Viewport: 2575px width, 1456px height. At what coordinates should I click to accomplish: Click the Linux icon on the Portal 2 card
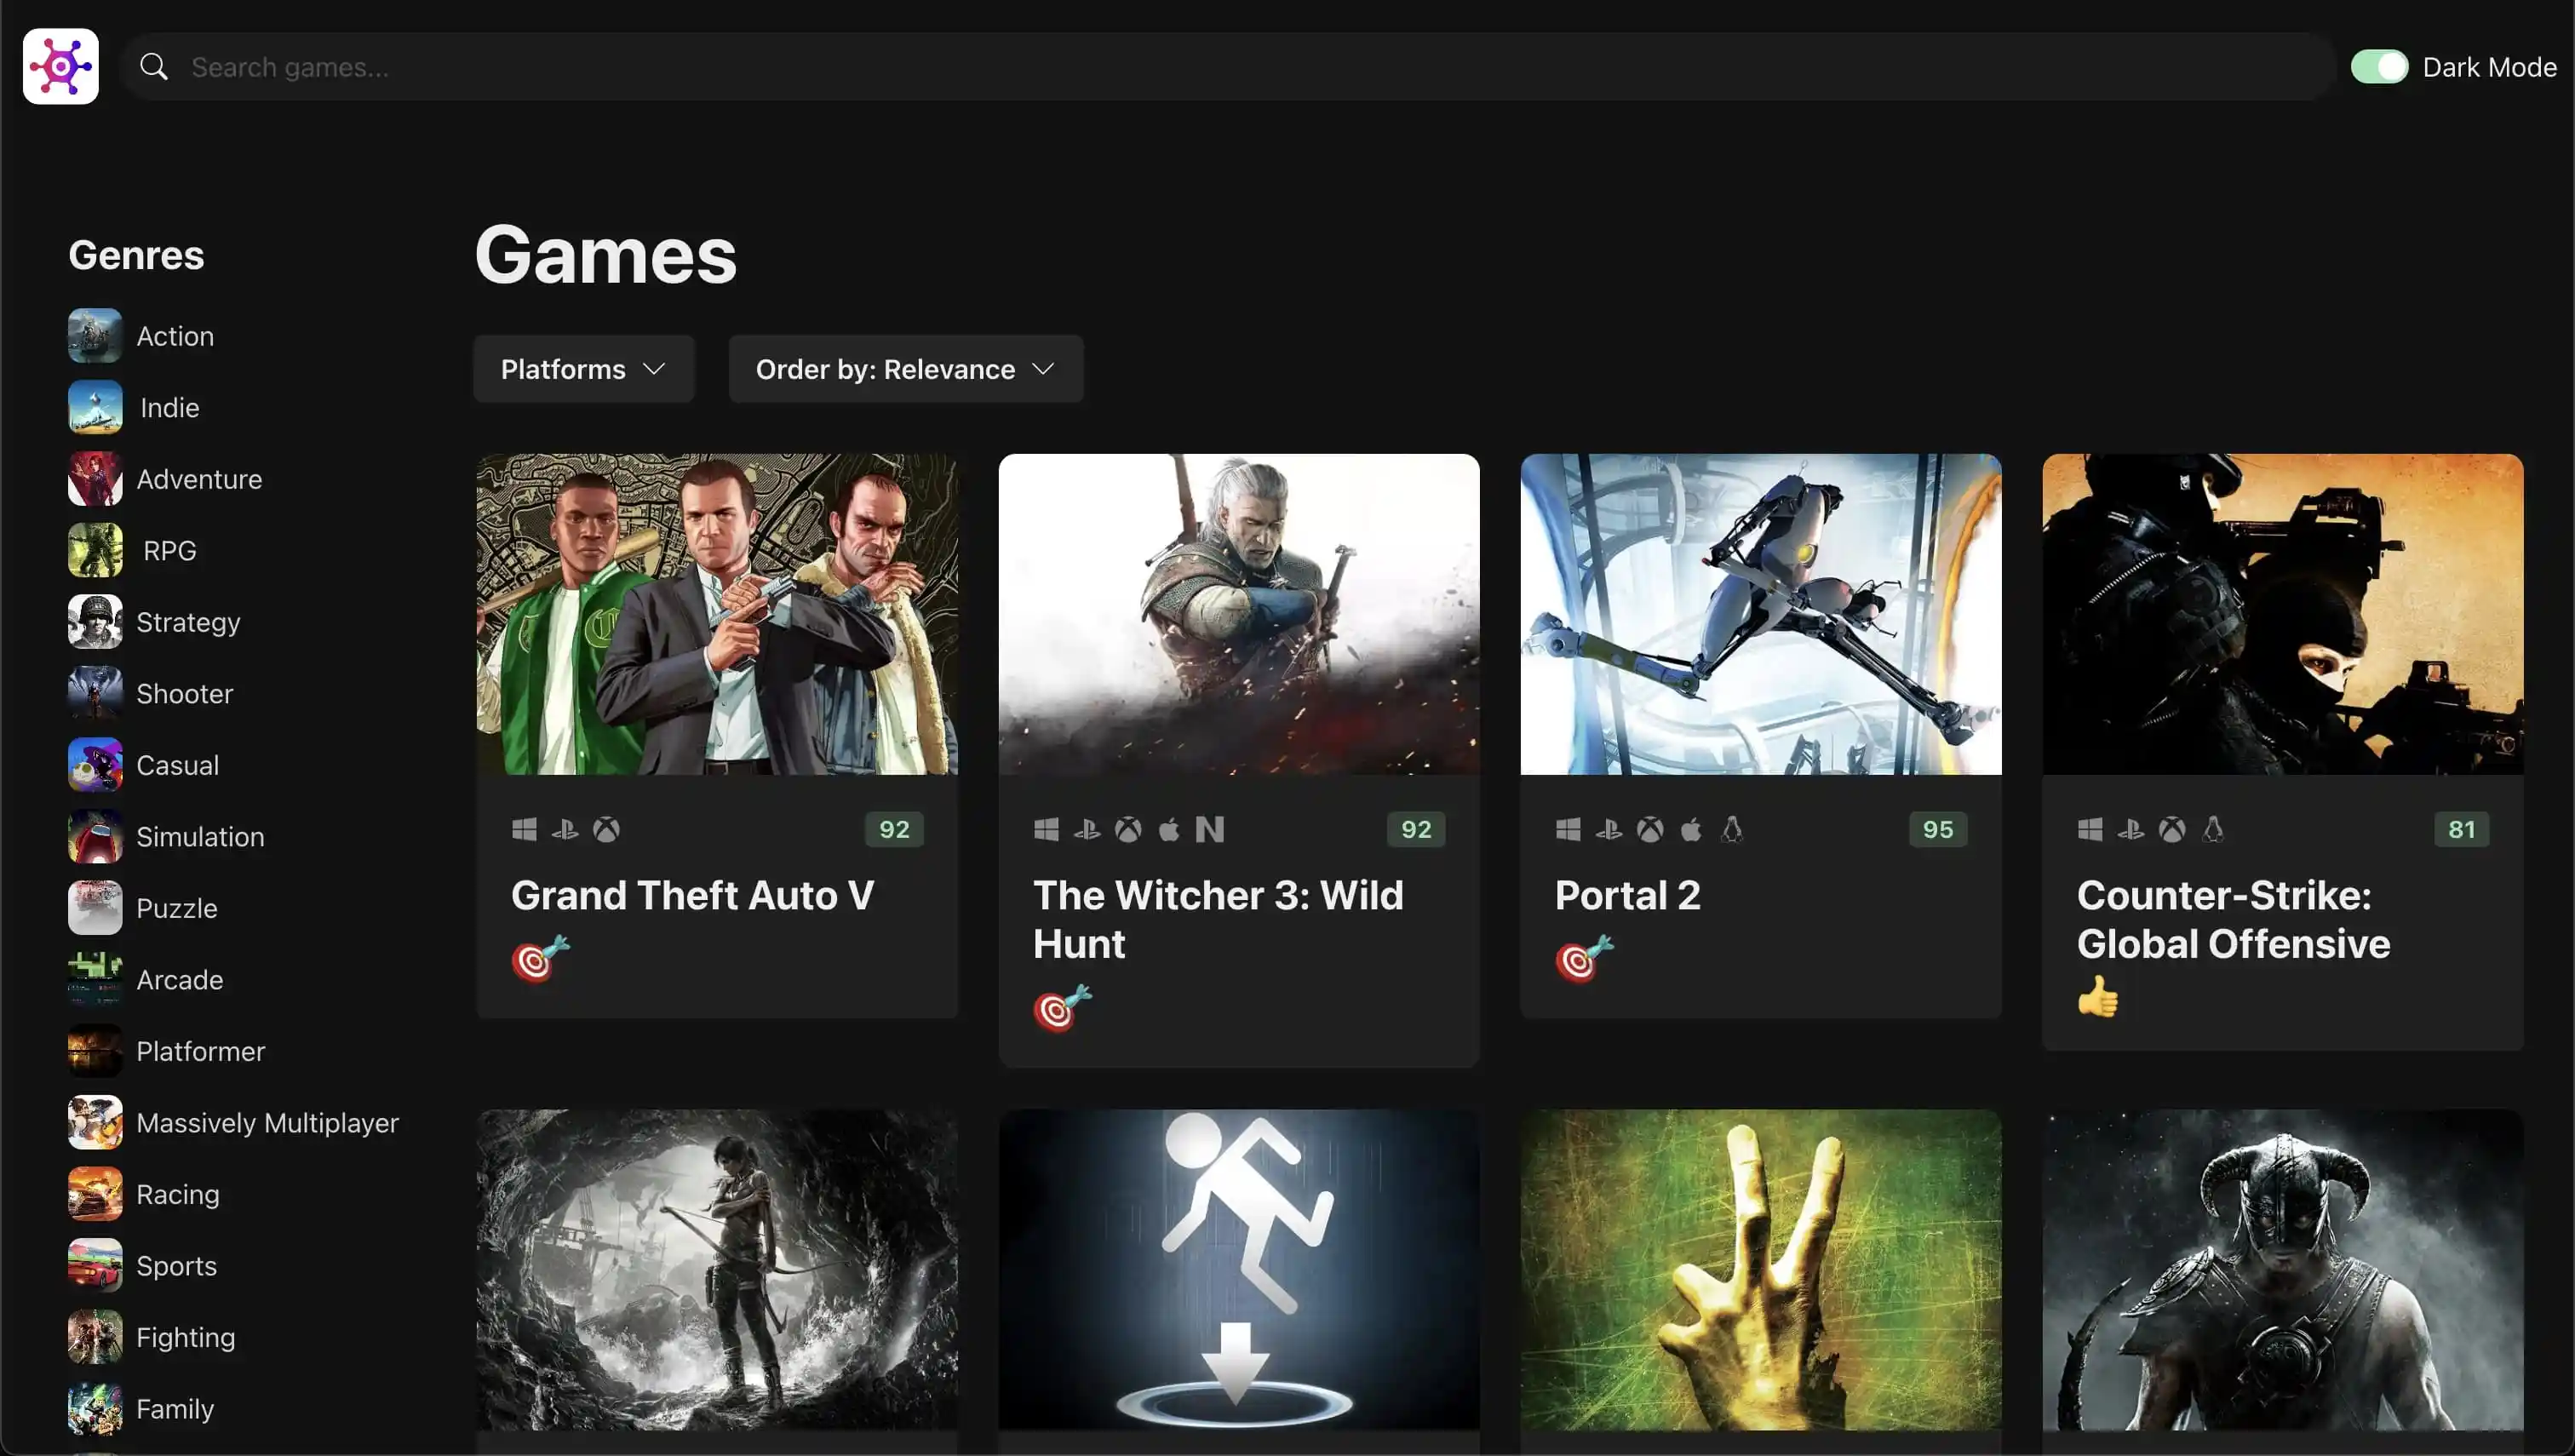tap(1731, 829)
